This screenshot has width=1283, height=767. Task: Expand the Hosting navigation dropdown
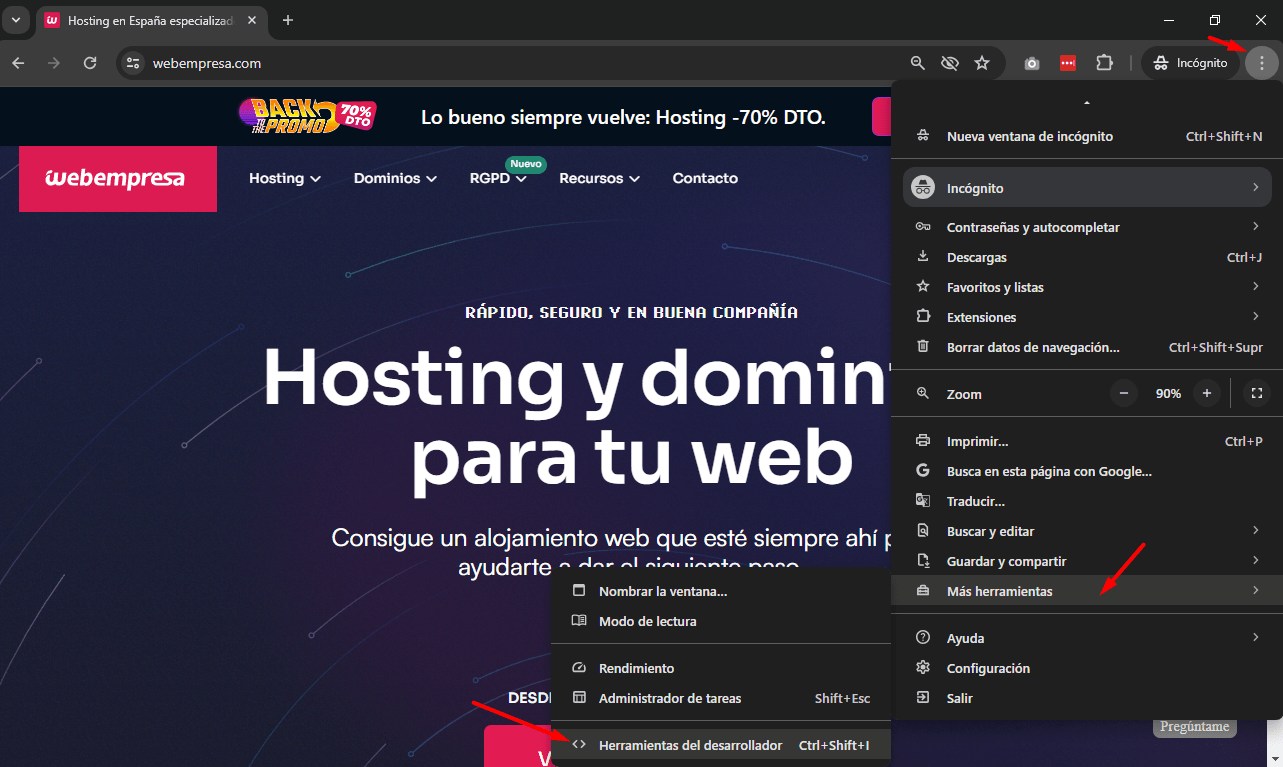[285, 178]
